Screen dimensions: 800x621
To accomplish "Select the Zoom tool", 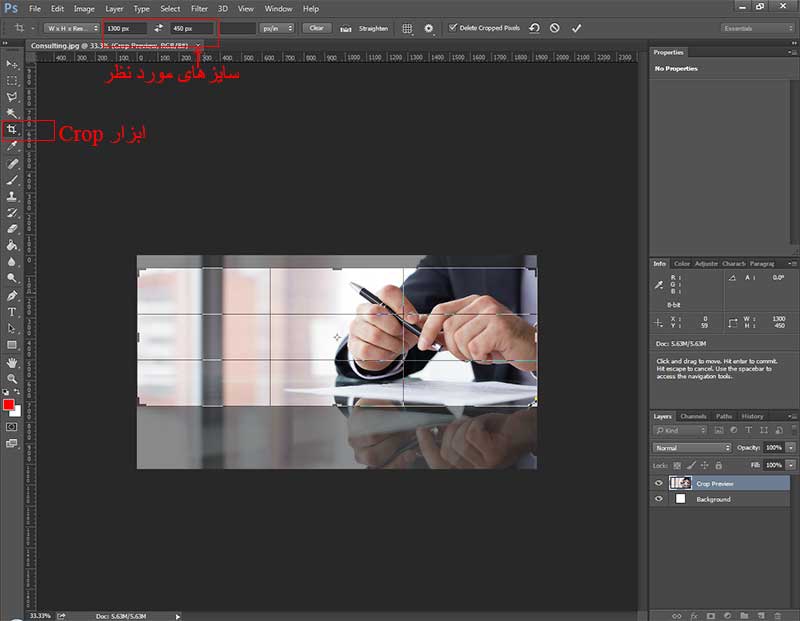I will coord(12,379).
